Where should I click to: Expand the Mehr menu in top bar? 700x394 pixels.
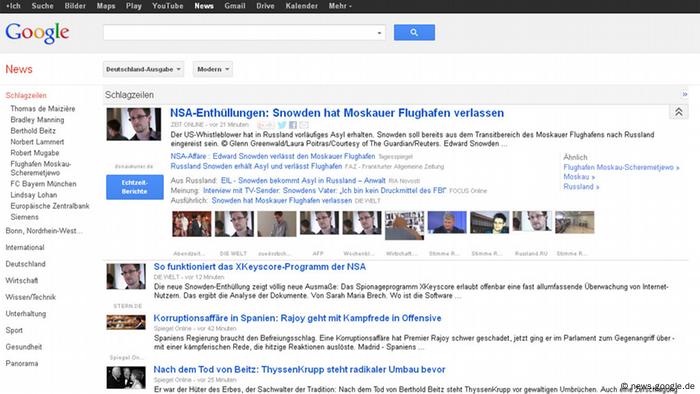[340, 6]
